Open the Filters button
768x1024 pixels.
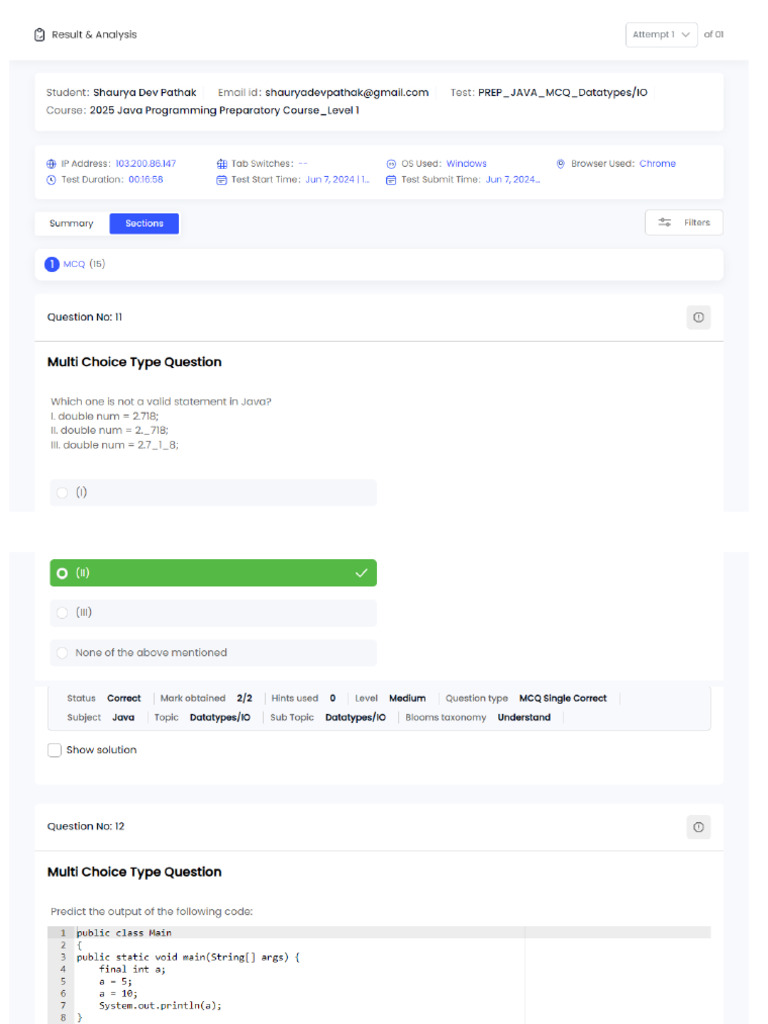(x=684, y=223)
